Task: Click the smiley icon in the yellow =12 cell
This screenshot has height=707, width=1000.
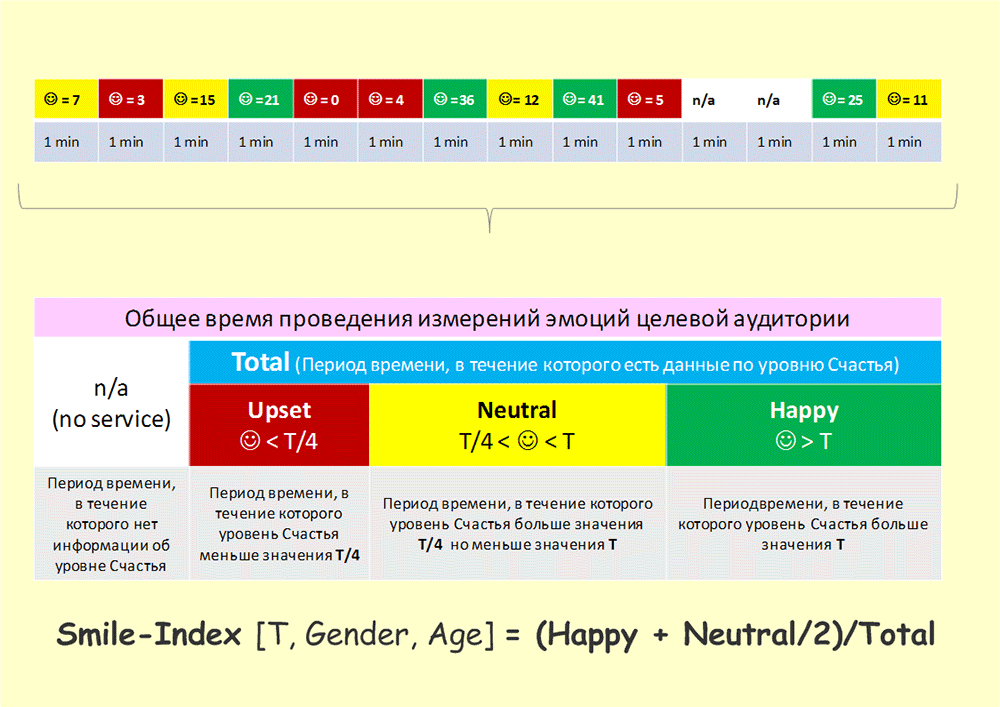Action: click(x=505, y=100)
